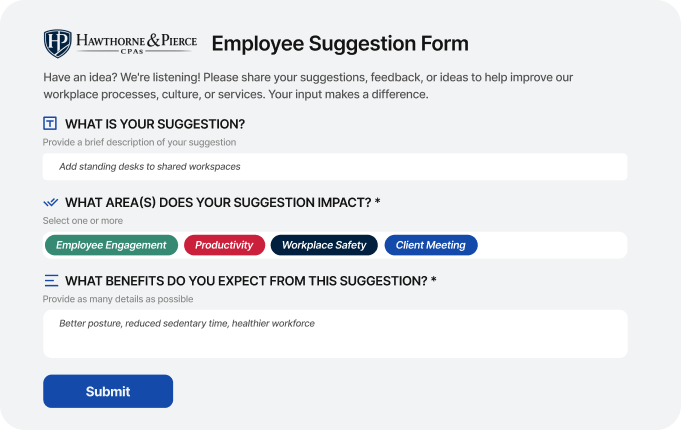The image size is (681, 430).
Task: Click the "Provide as many details as possible" hint
Action: pos(118,299)
